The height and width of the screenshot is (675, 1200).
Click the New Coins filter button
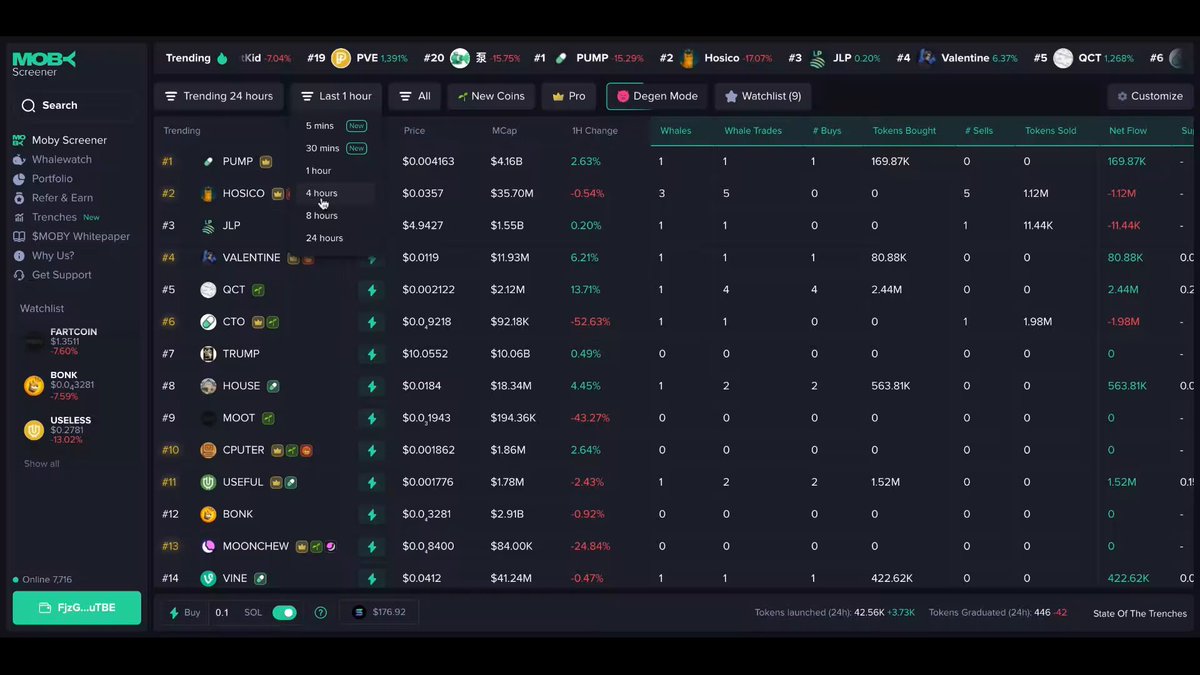(x=491, y=96)
